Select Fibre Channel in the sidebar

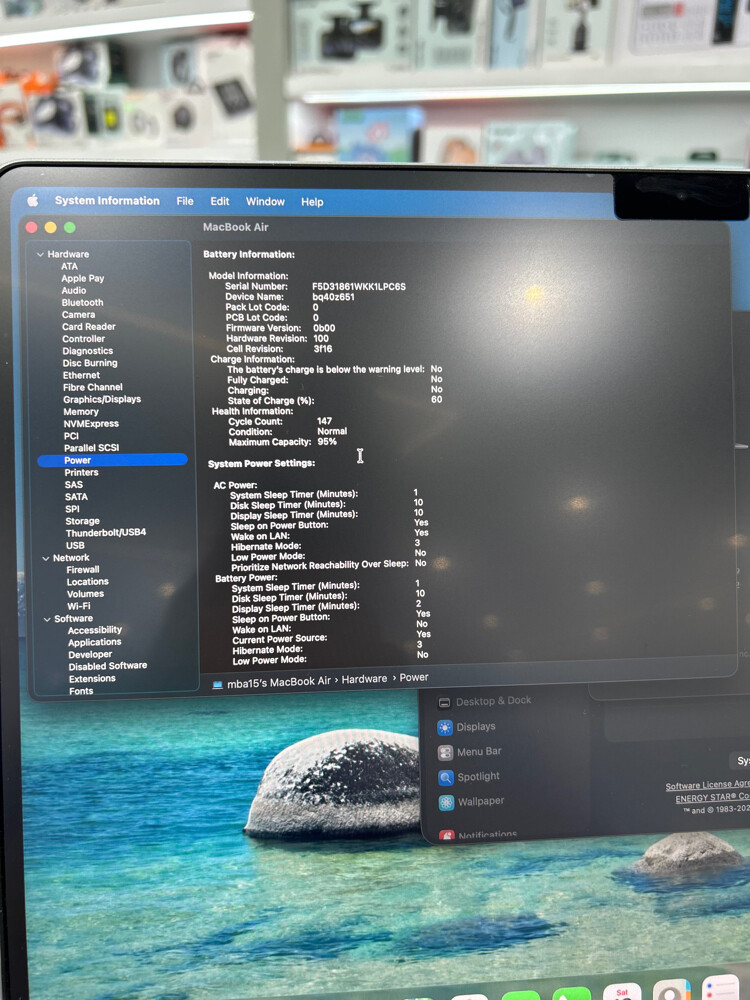(x=92, y=387)
